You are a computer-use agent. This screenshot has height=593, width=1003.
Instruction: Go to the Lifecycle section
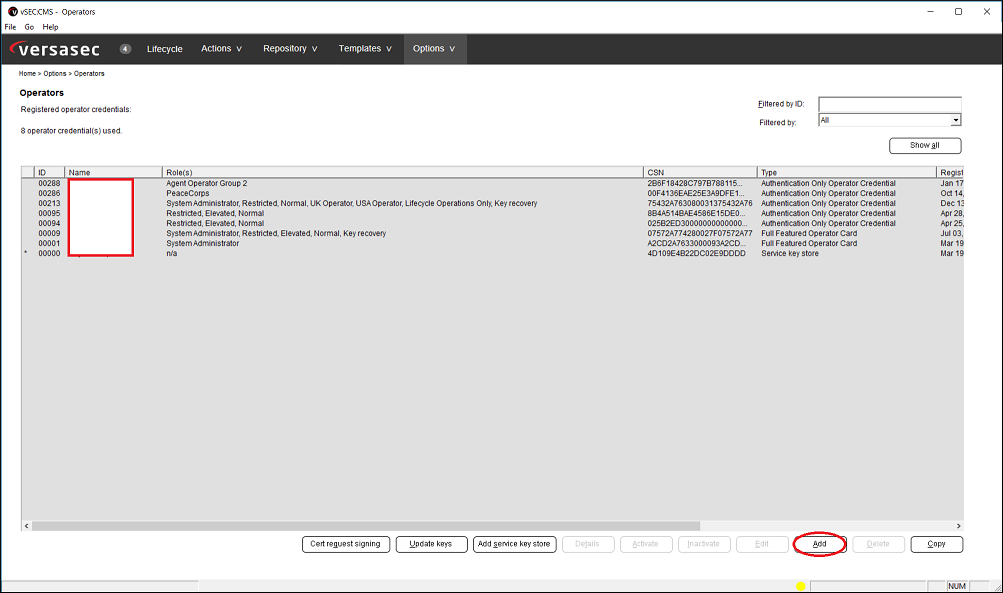(164, 49)
